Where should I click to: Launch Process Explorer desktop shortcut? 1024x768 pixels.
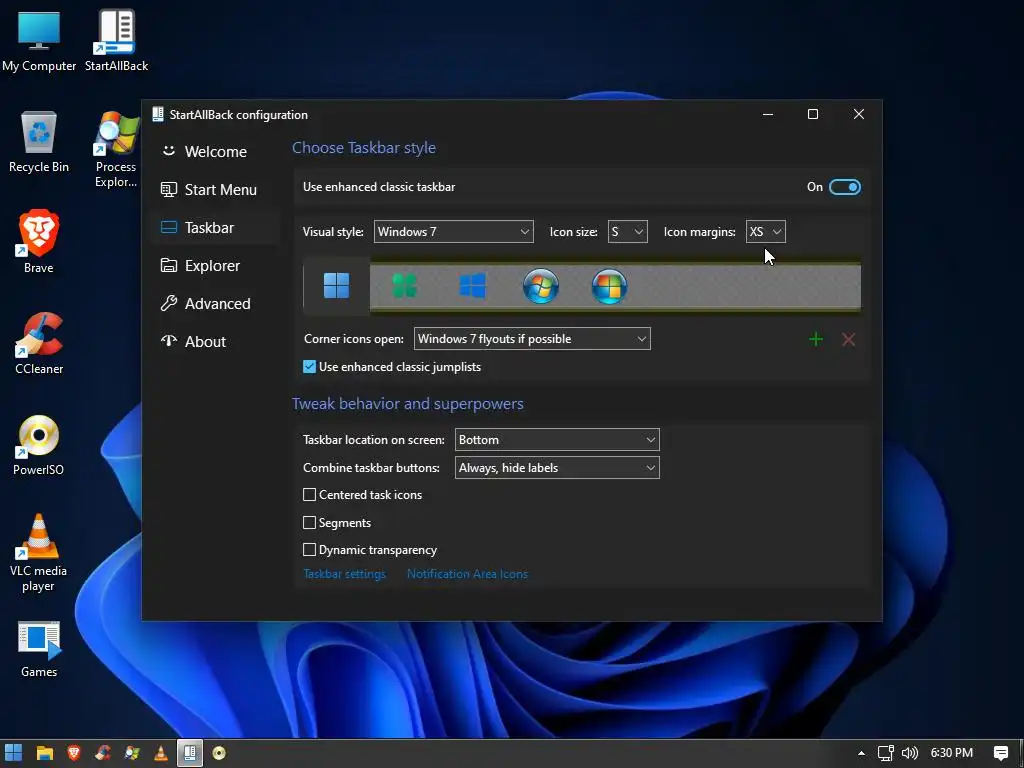[116, 150]
